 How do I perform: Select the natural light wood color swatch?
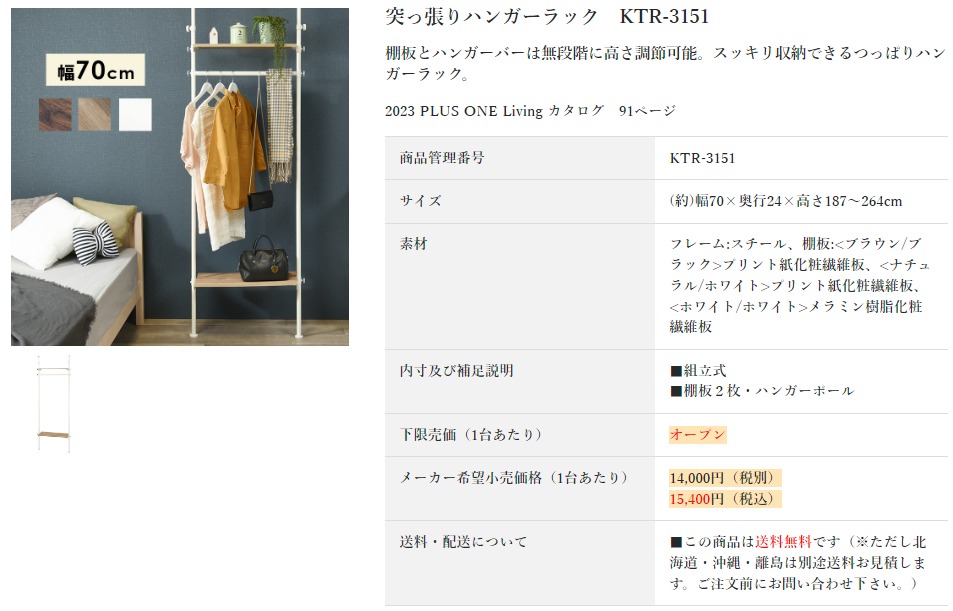coord(94,114)
